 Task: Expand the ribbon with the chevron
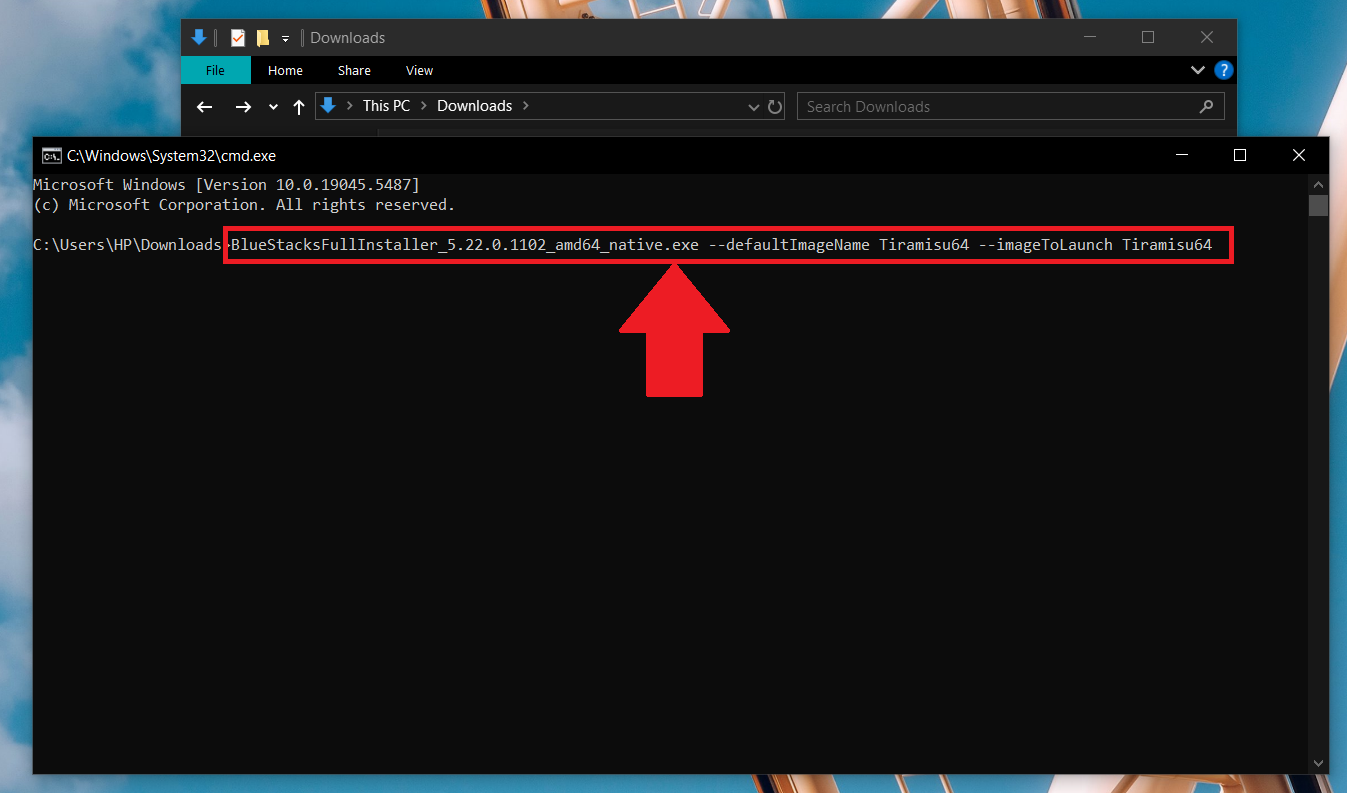1198,70
